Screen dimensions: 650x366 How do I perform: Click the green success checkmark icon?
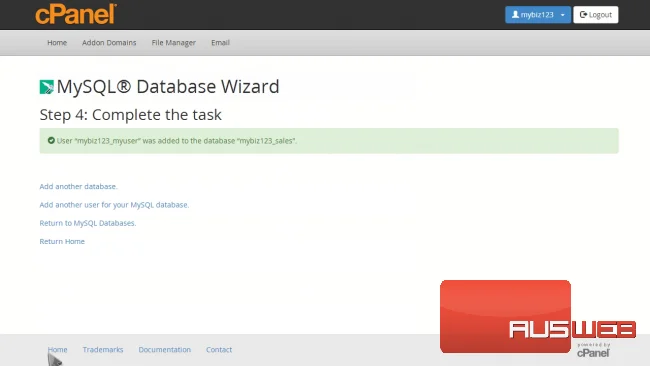51,141
